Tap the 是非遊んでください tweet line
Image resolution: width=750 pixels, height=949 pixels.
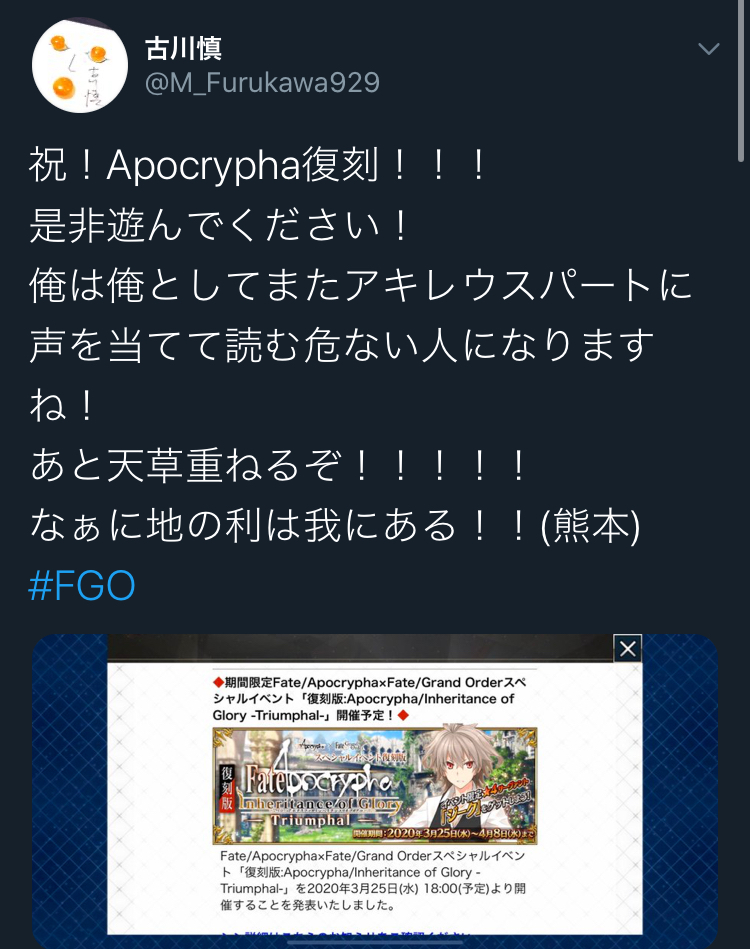pos(219,225)
